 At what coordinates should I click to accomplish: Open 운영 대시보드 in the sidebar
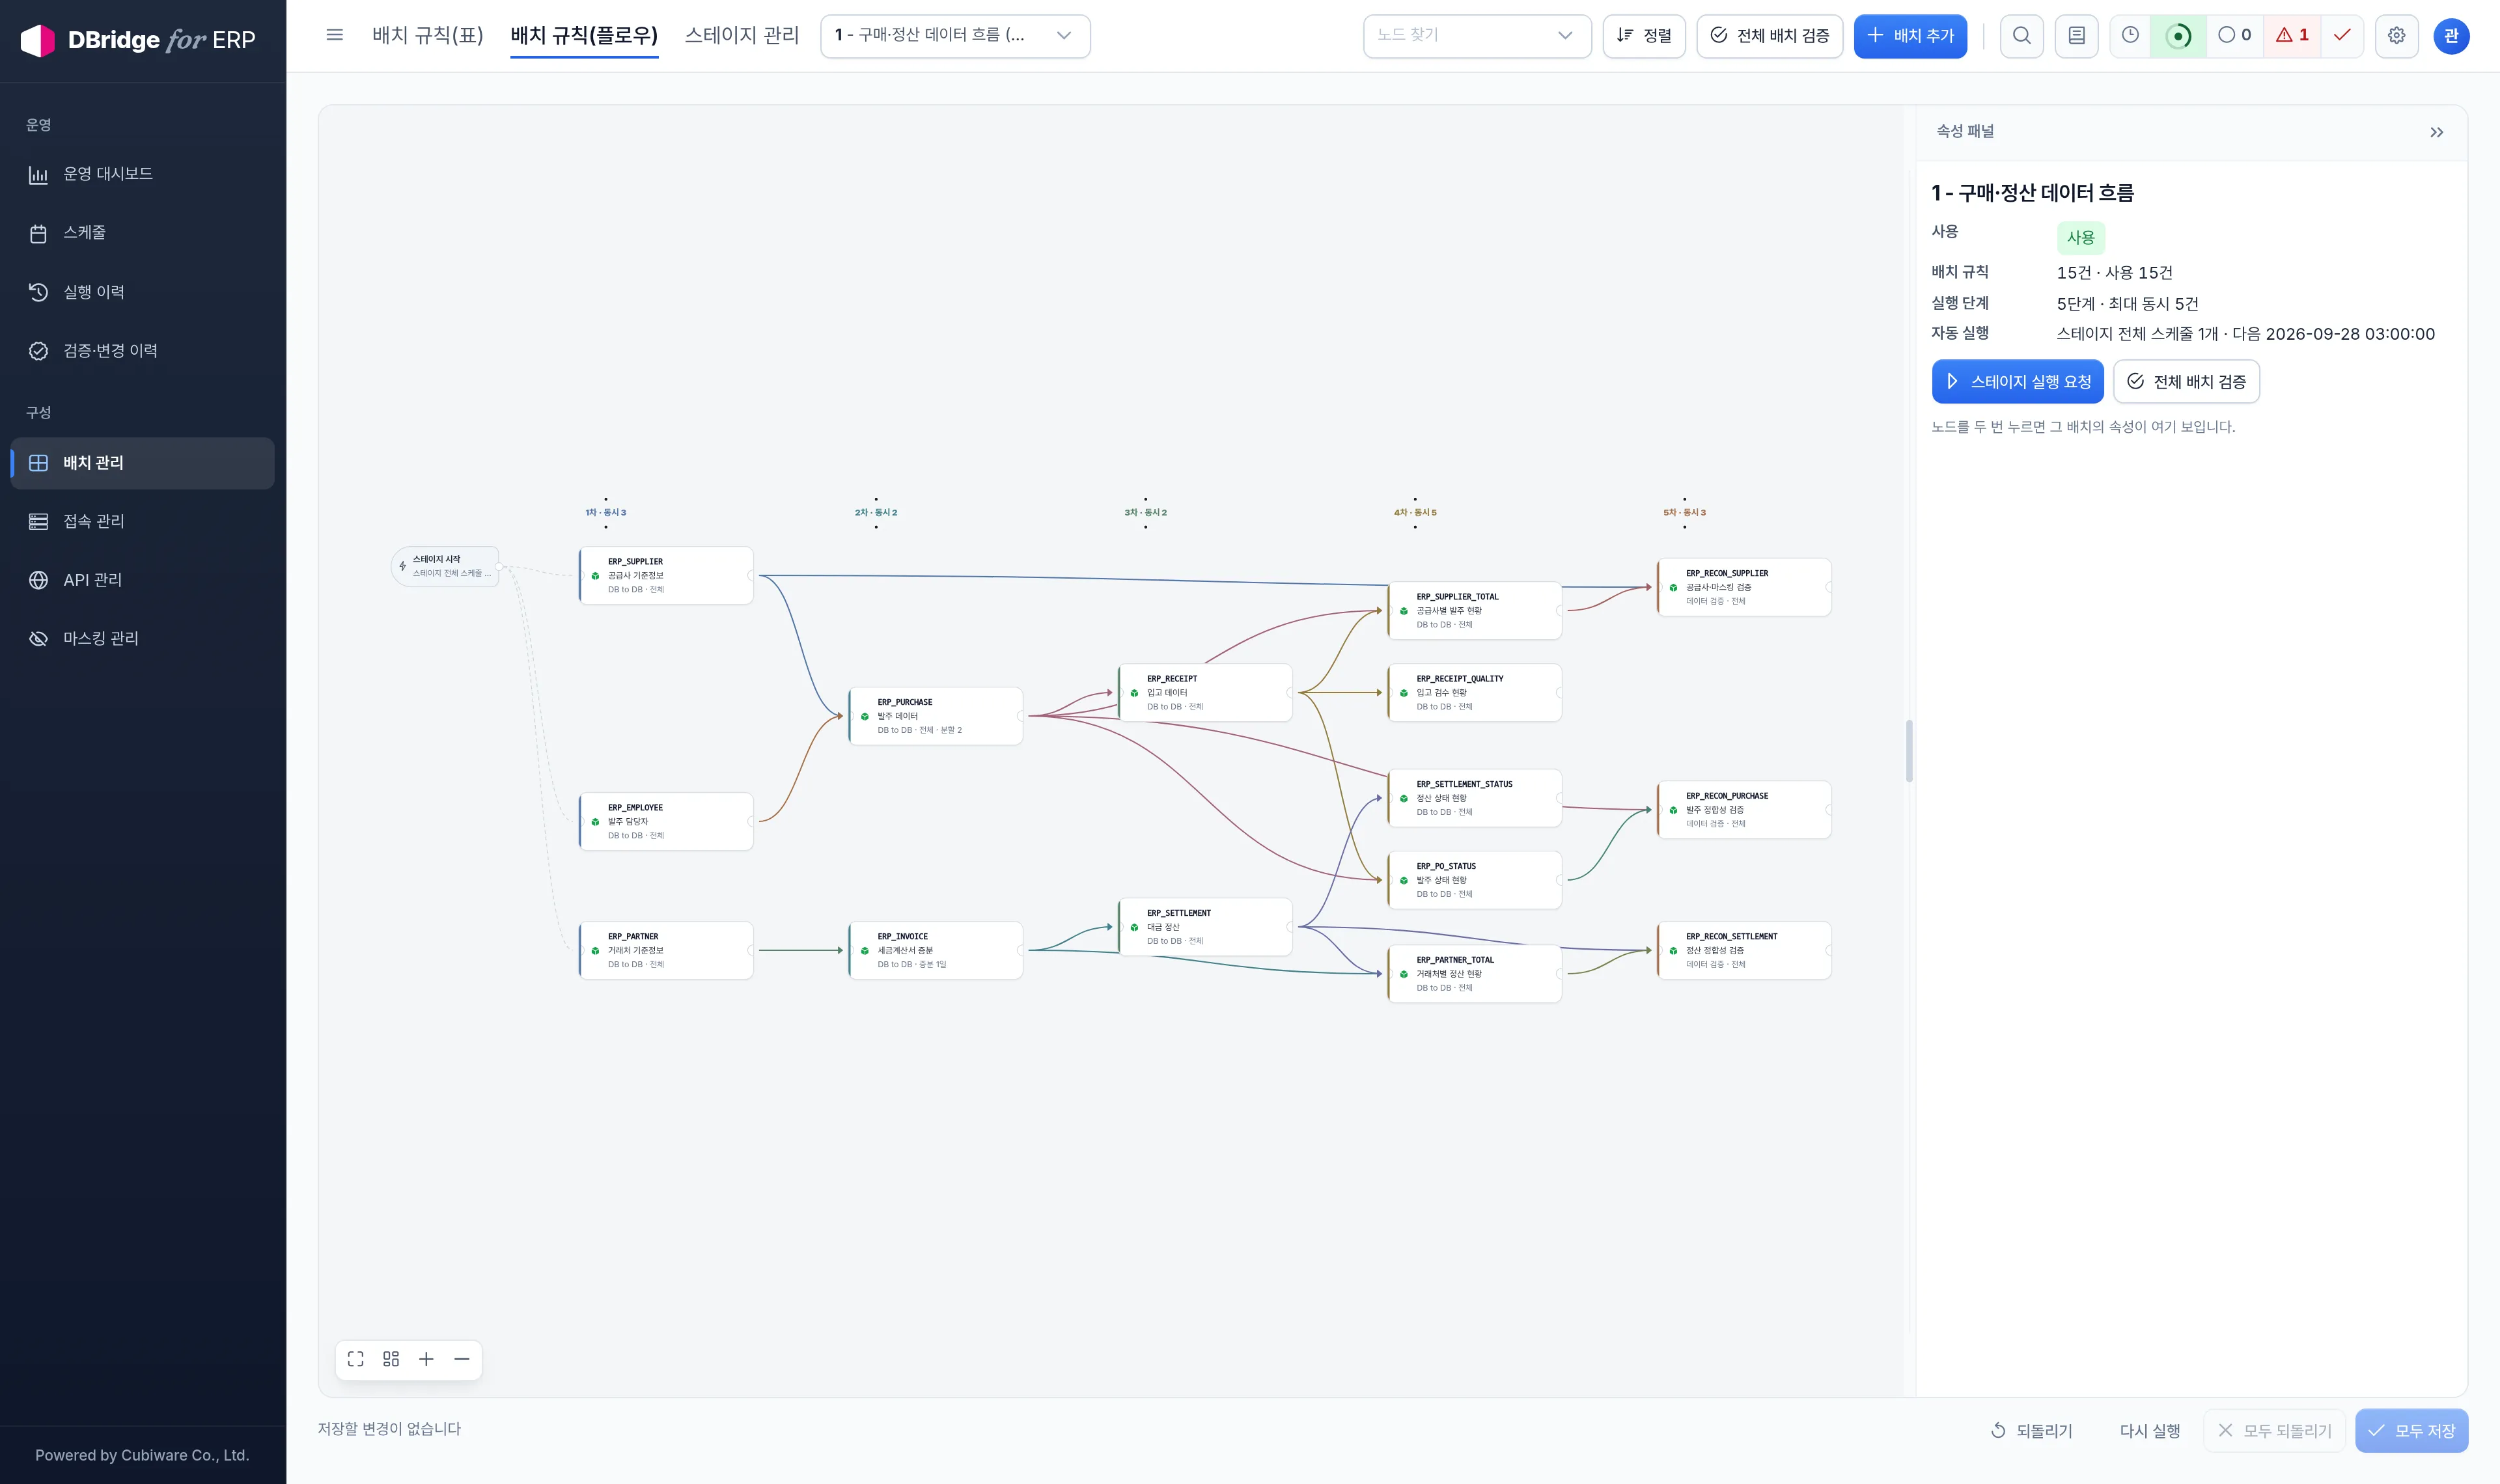(142, 174)
